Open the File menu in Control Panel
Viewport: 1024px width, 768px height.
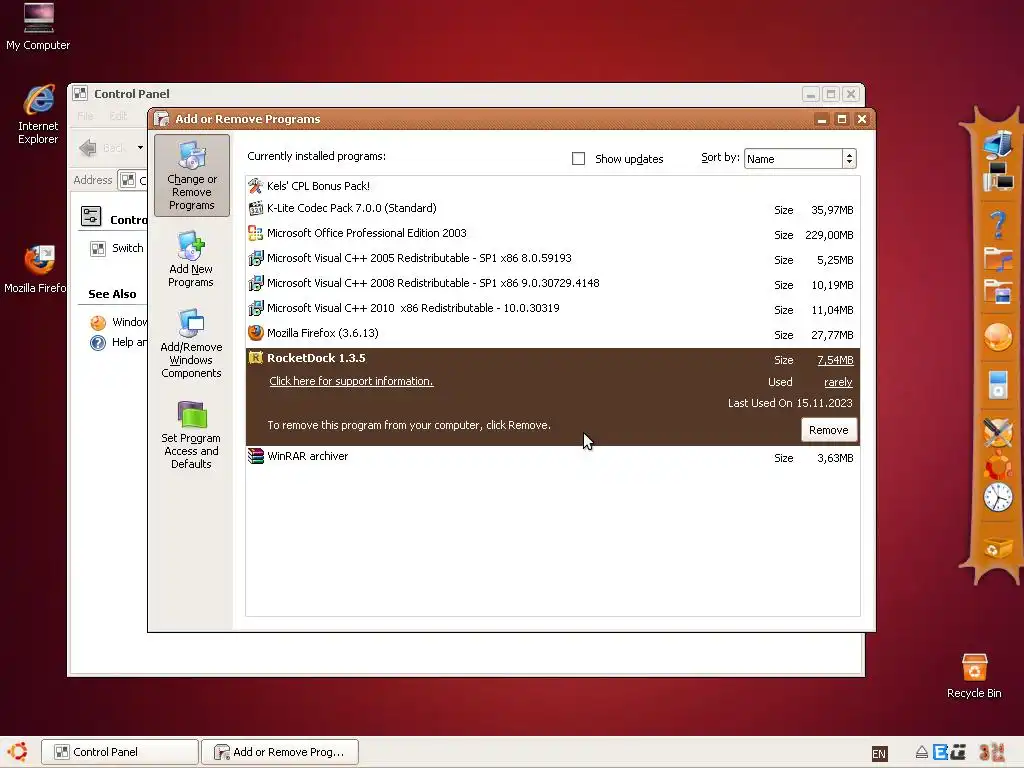coord(86,116)
